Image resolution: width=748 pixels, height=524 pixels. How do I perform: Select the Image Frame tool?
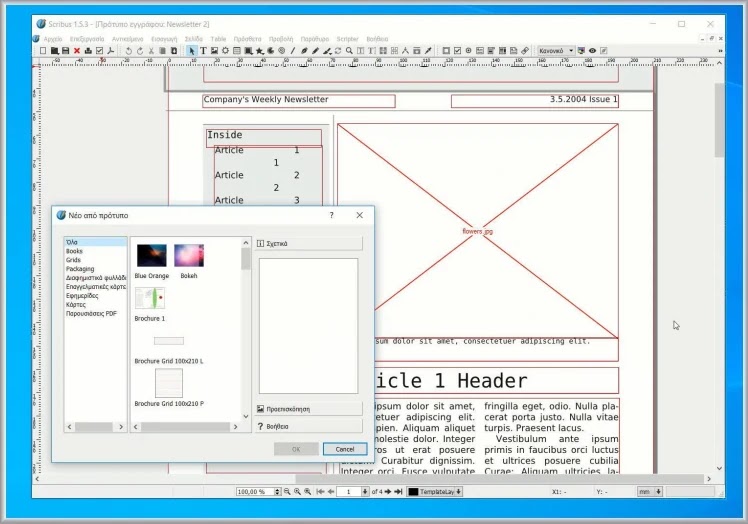tap(214, 51)
